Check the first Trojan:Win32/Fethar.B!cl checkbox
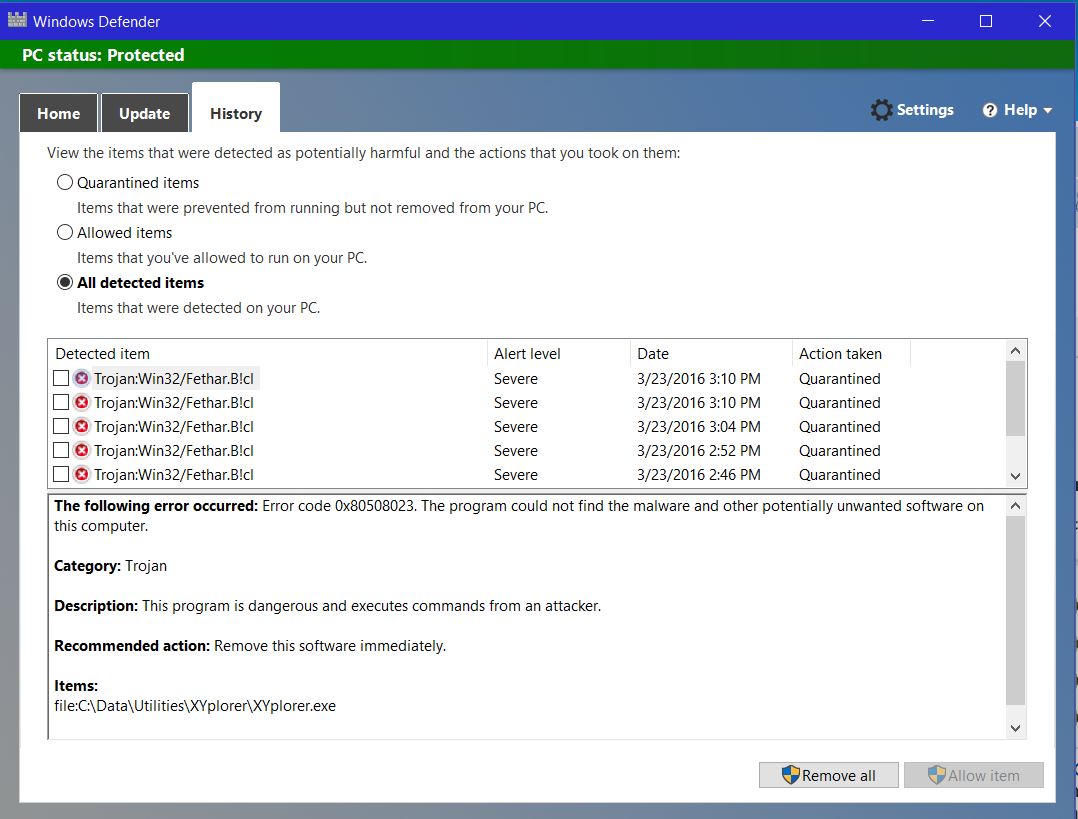The height and width of the screenshot is (819, 1078). tap(62, 378)
